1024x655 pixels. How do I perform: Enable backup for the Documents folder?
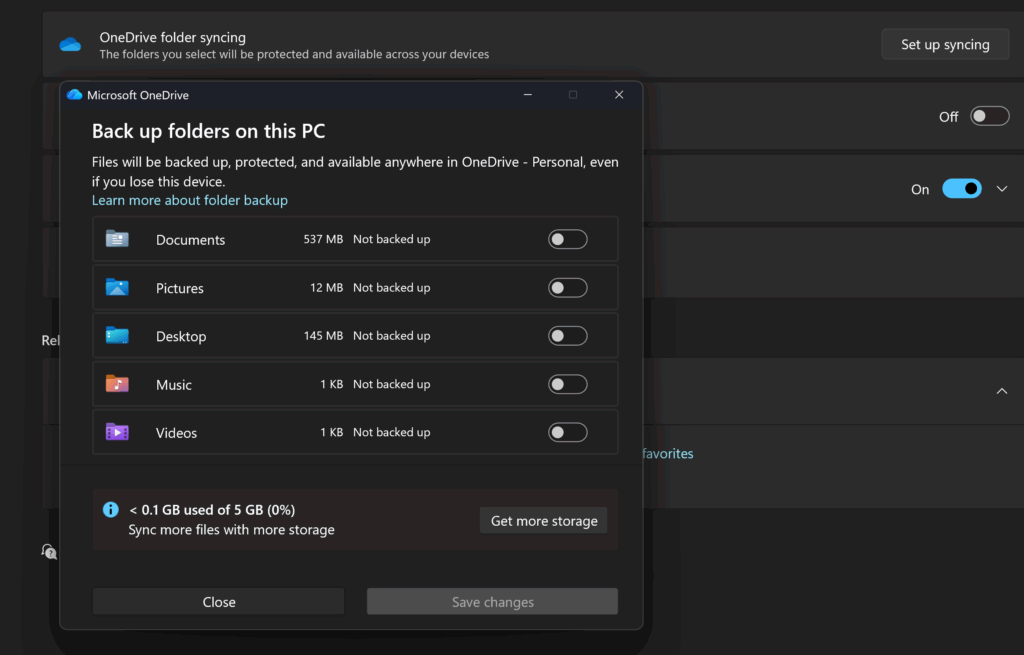567,239
